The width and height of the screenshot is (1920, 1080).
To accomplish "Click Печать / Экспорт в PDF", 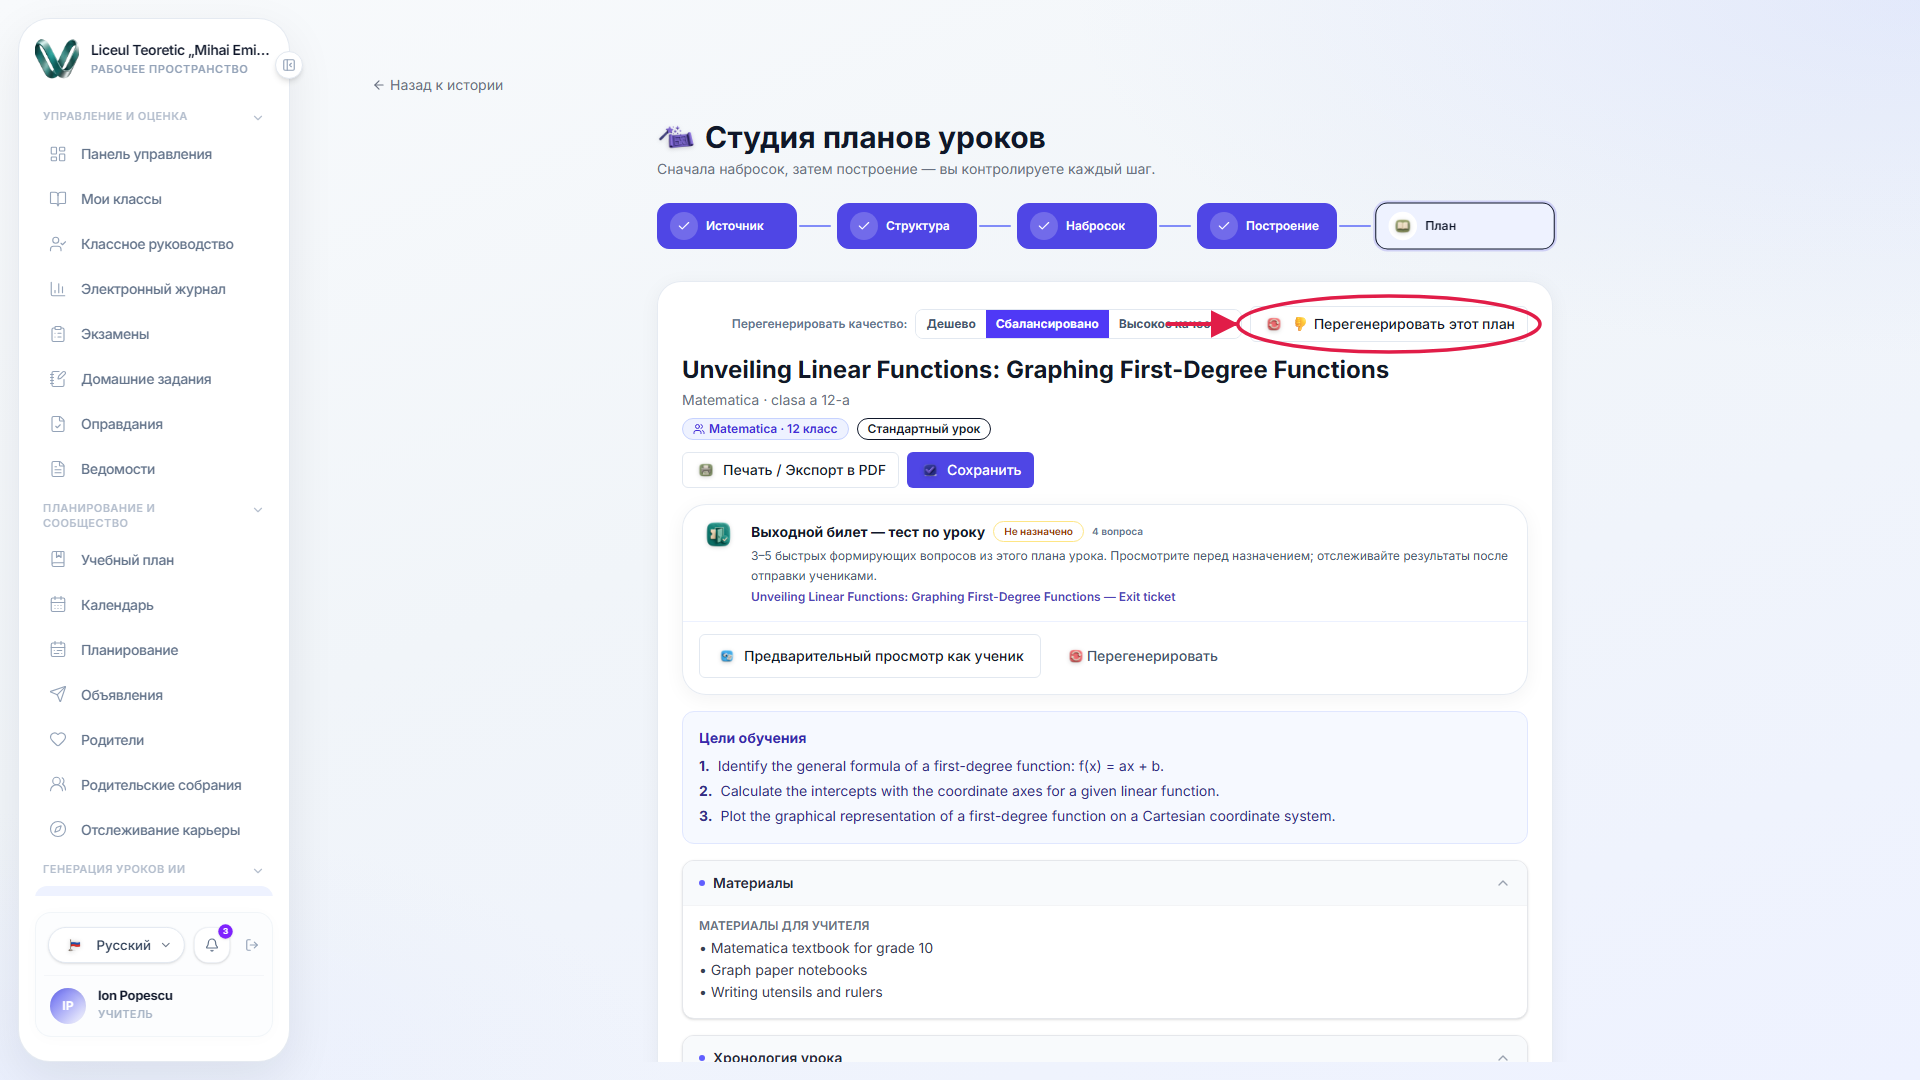I will click(790, 470).
